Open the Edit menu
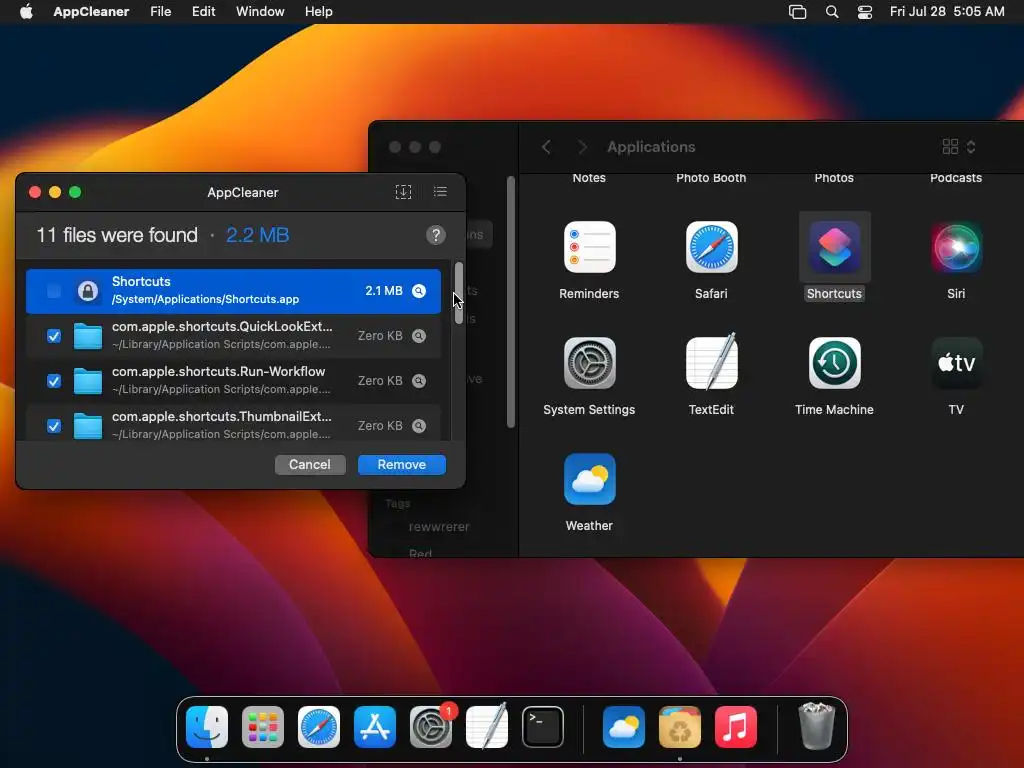The width and height of the screenshot is (1024, 768). pyautogui.click(x=204, y=11)
